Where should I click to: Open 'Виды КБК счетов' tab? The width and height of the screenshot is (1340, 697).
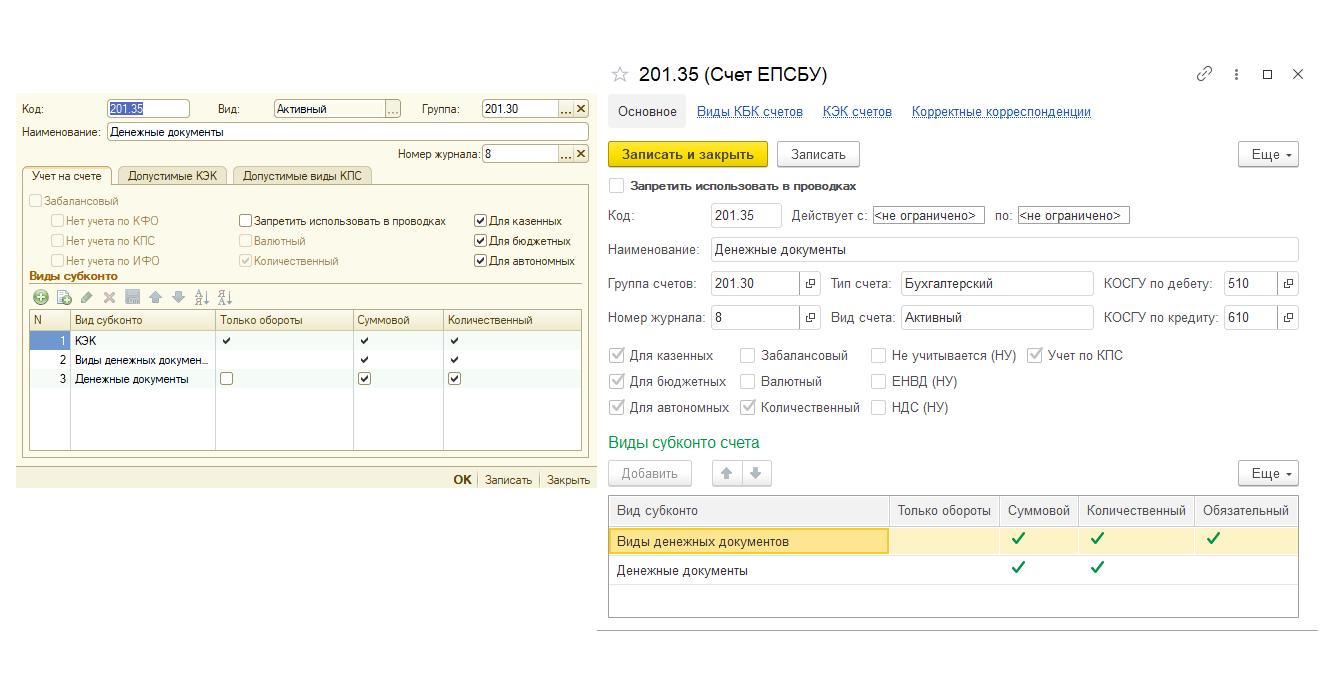pos(749,112)
